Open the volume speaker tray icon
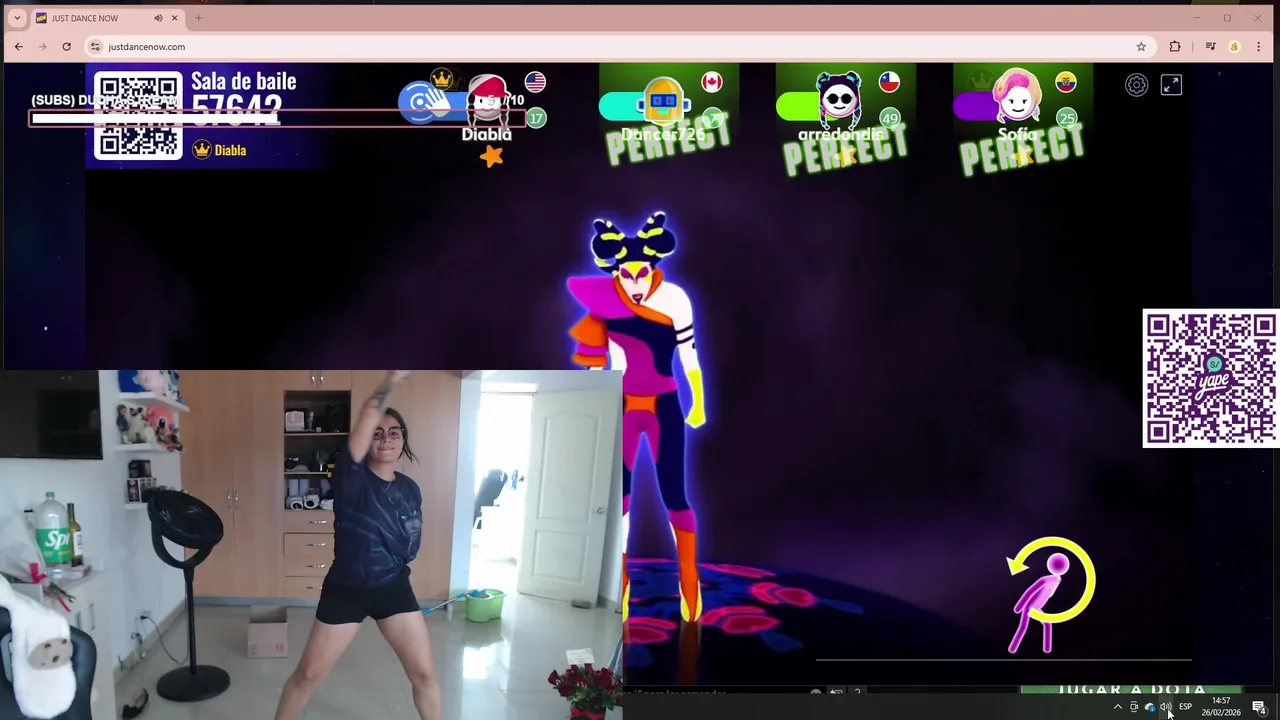Image resolution: width=1280 pixels, height=720 pixels. (x=1166, y=707)
